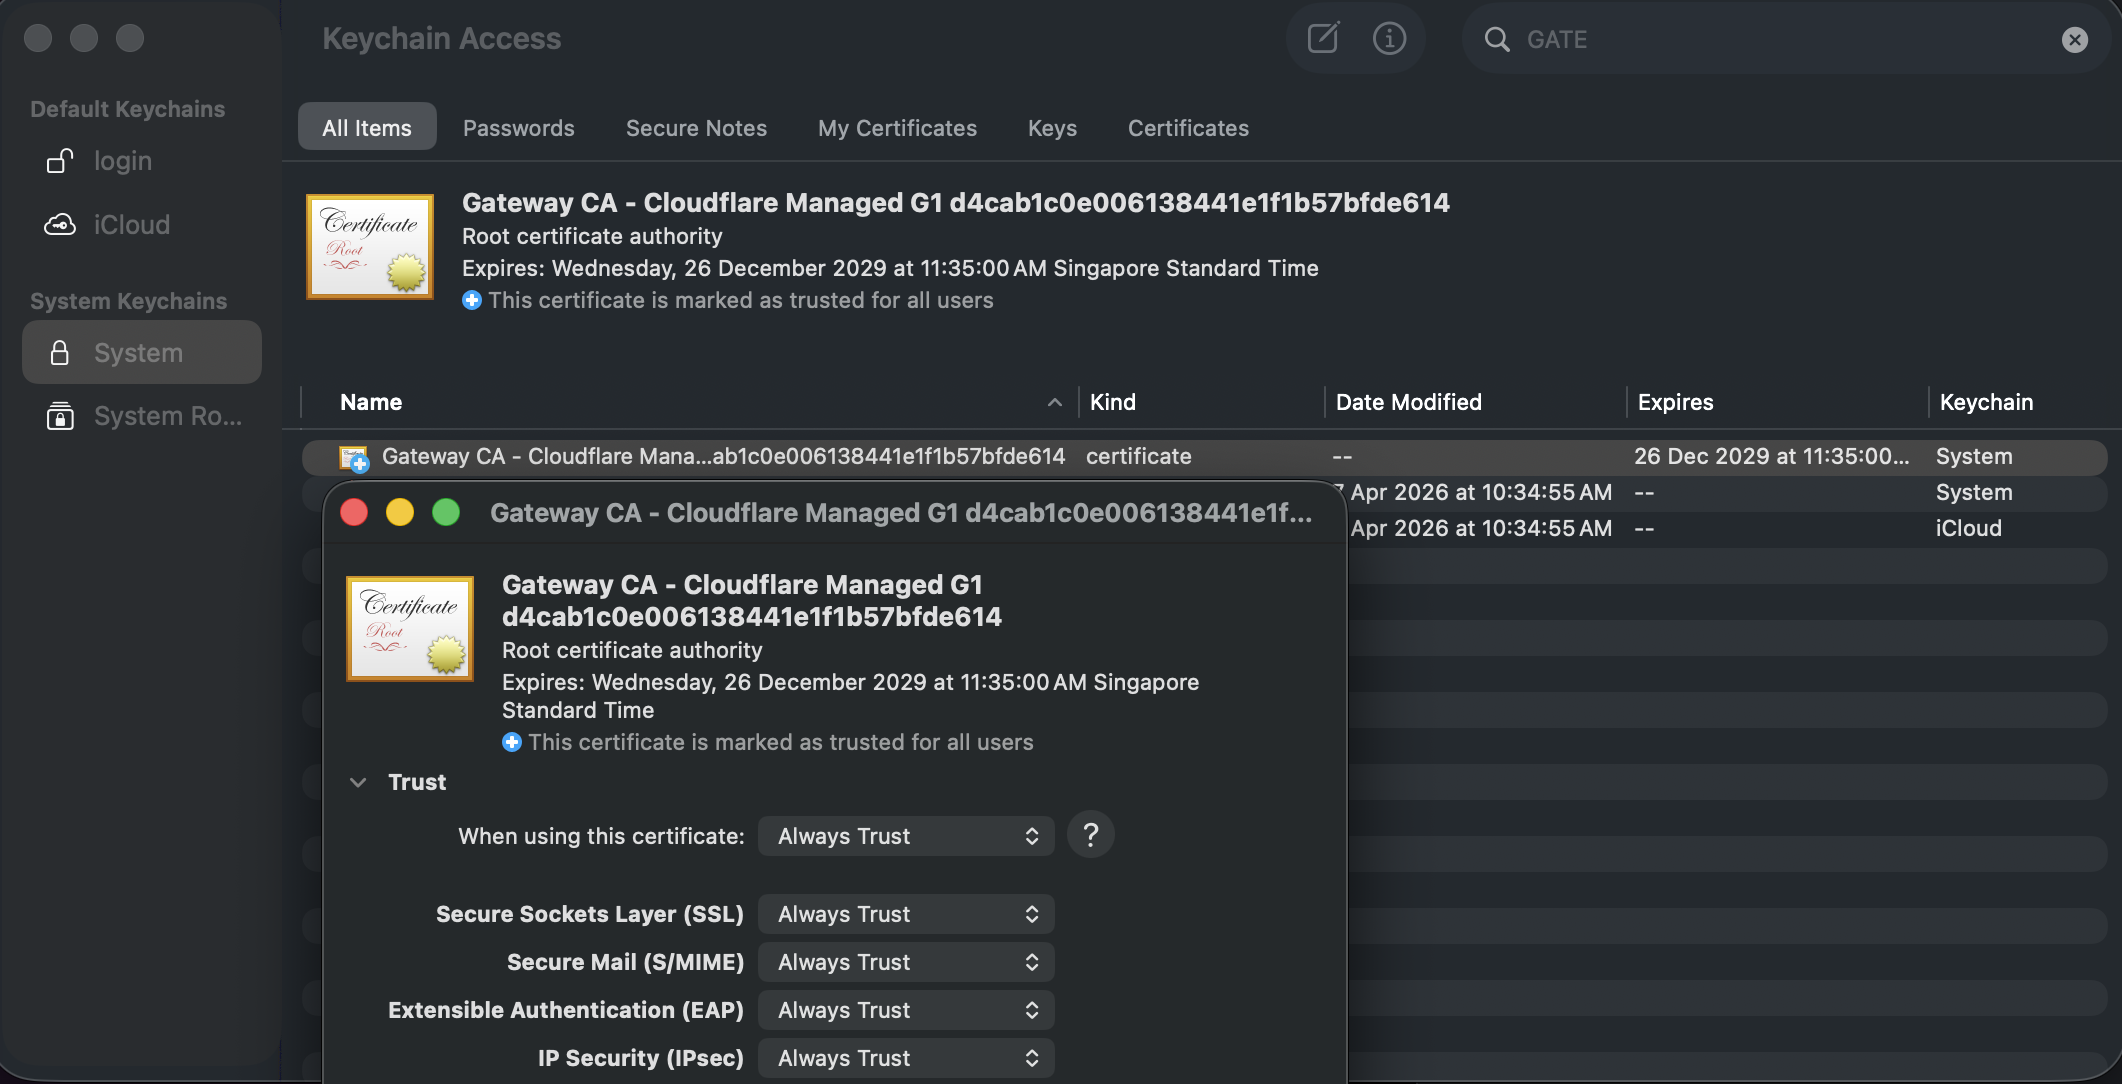Viewport: 2122px width, 1084px height.
Task: Click the search magnifier icon
Action: [x=1496, y=39]
